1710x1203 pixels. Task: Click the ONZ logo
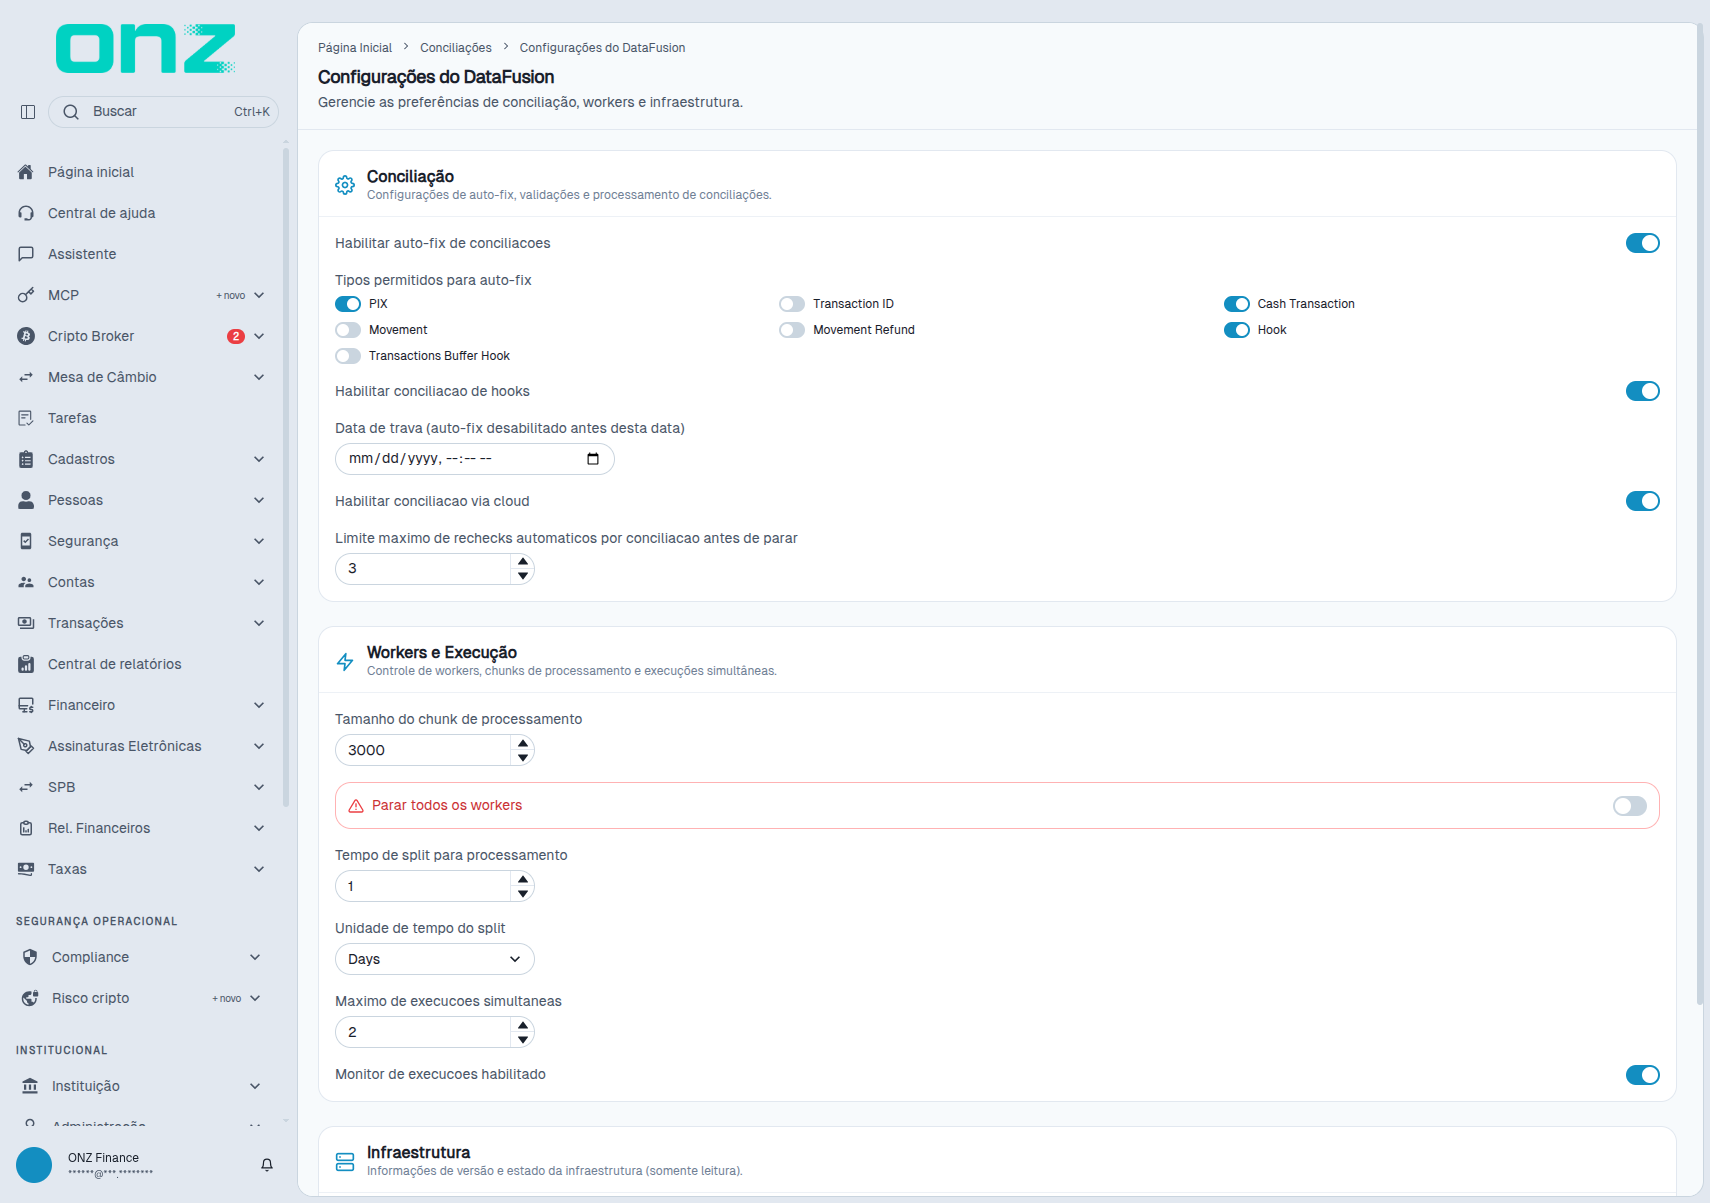pos(146,48)
